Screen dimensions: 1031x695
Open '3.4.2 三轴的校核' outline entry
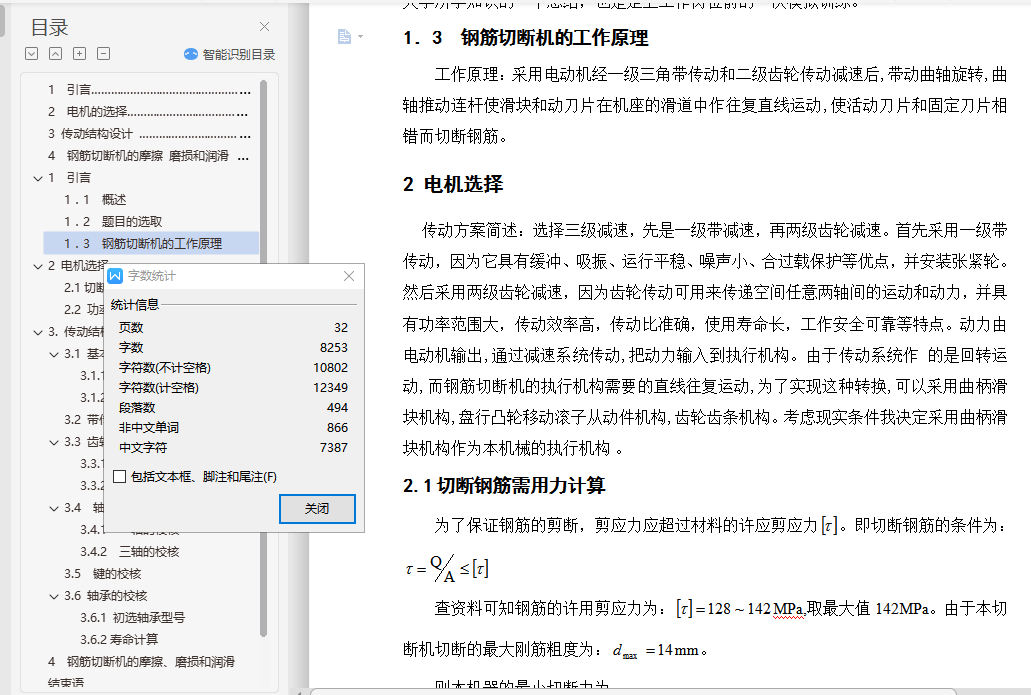point(130,552)
